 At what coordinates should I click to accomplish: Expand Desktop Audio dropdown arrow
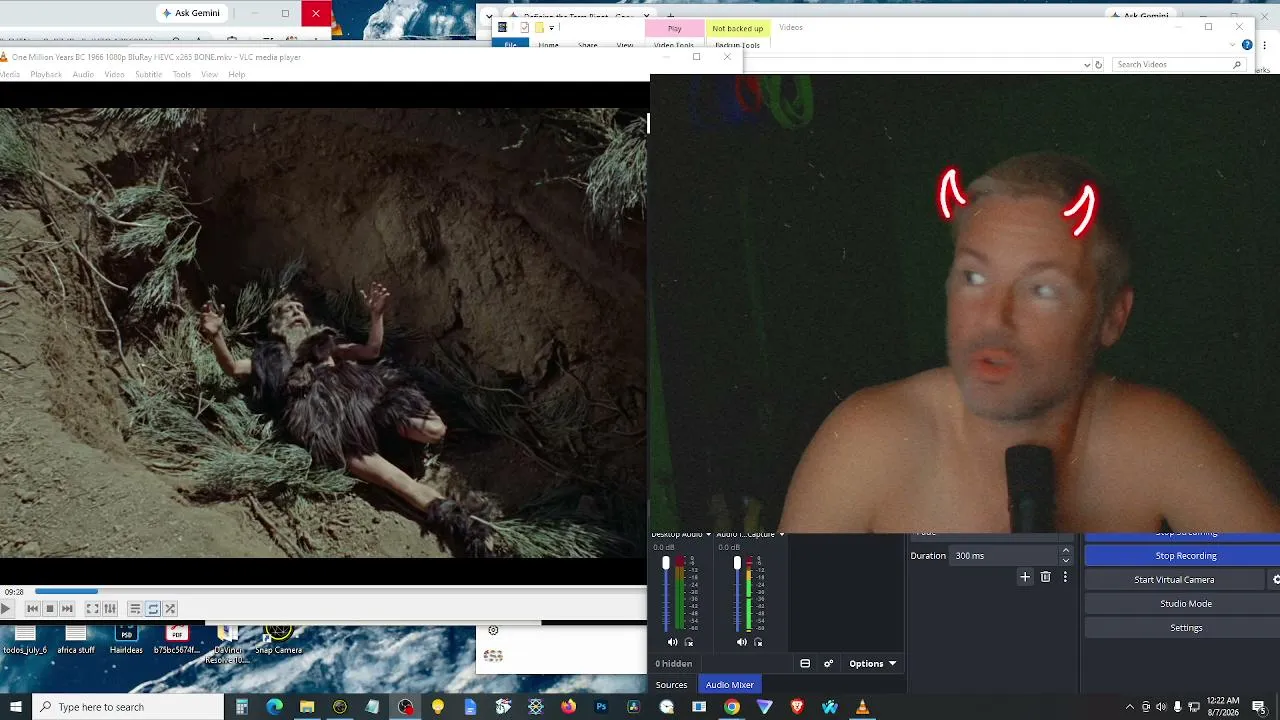click(x=708, y=535)
